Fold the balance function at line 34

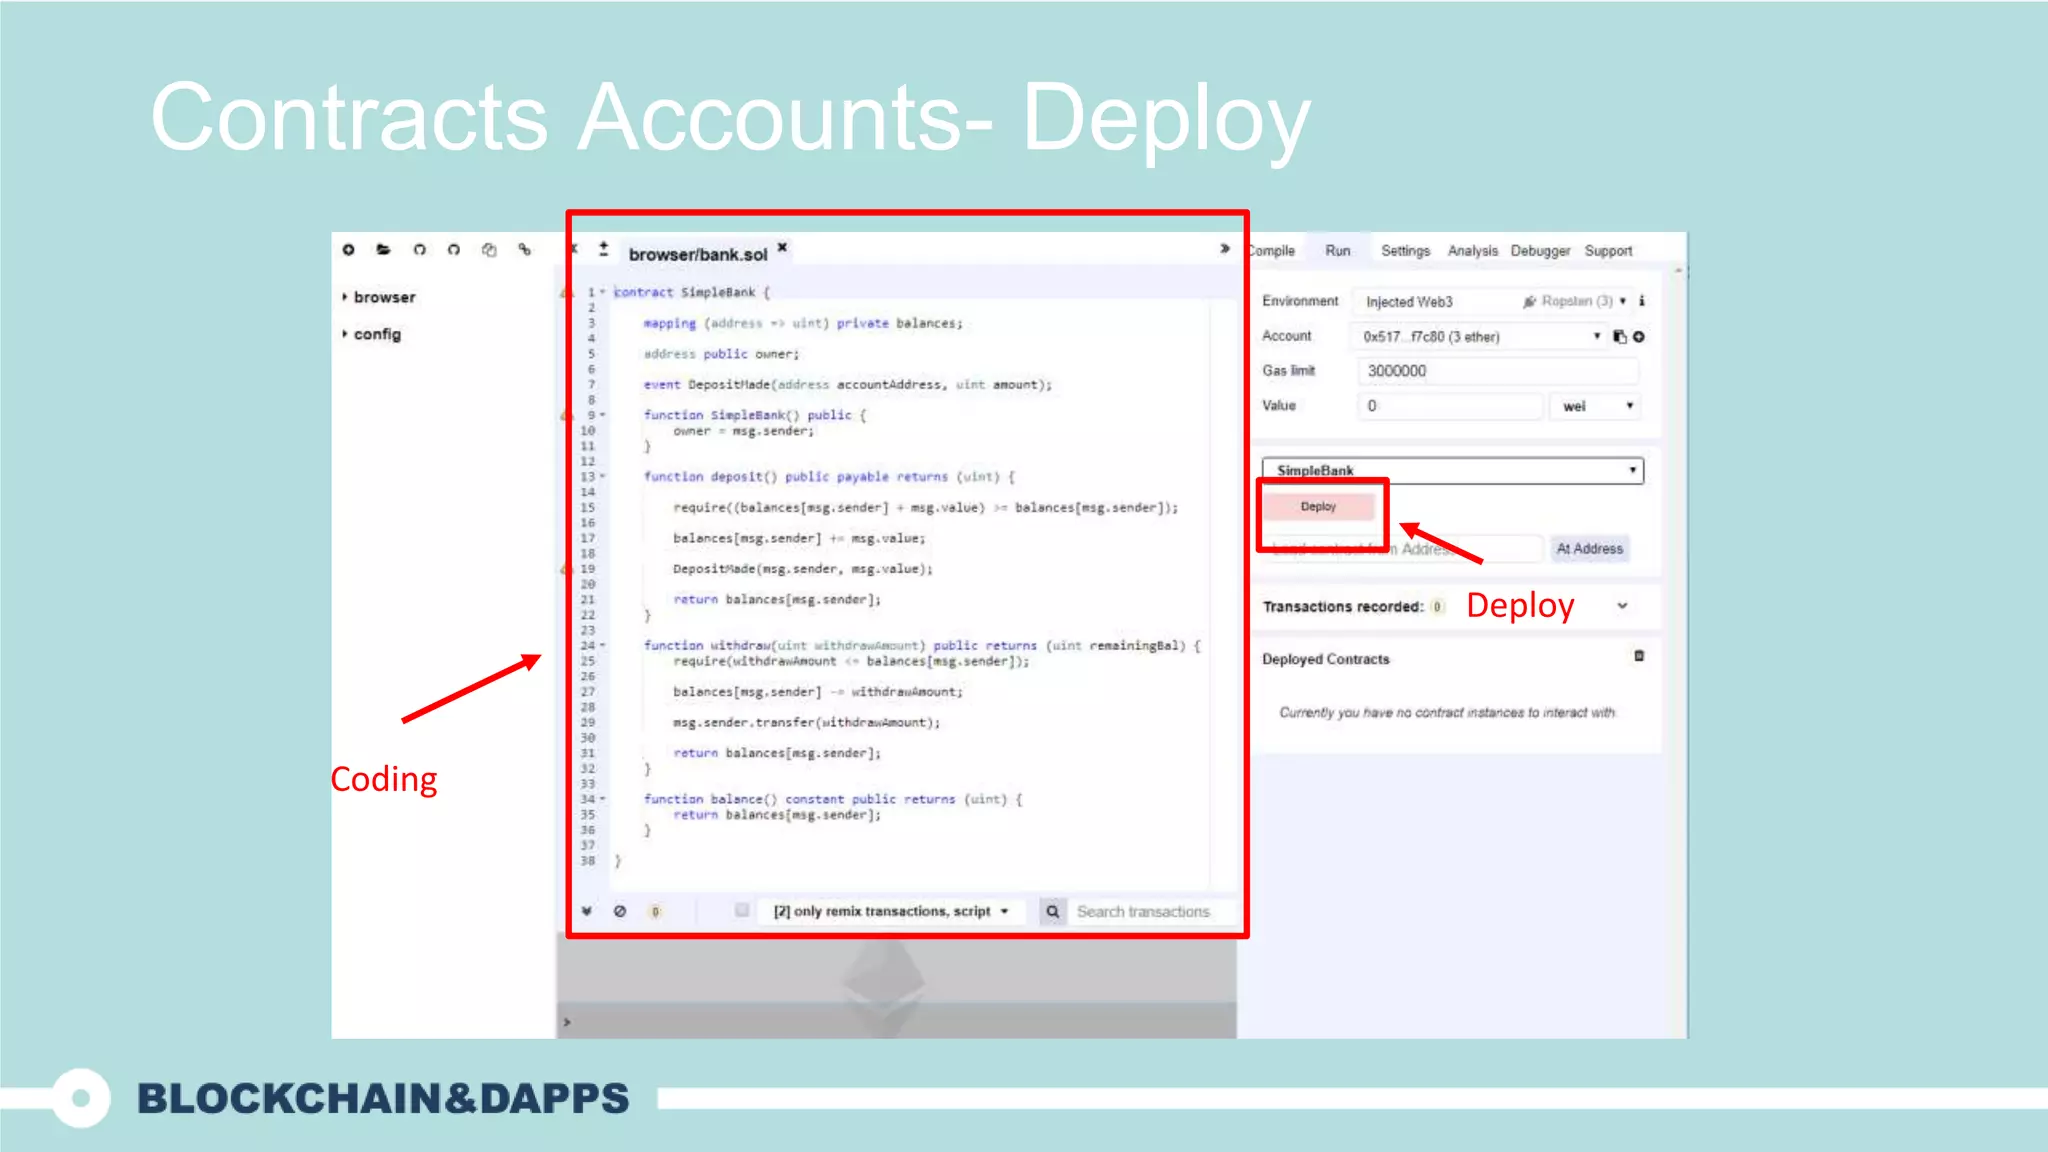tap(603, 799)
